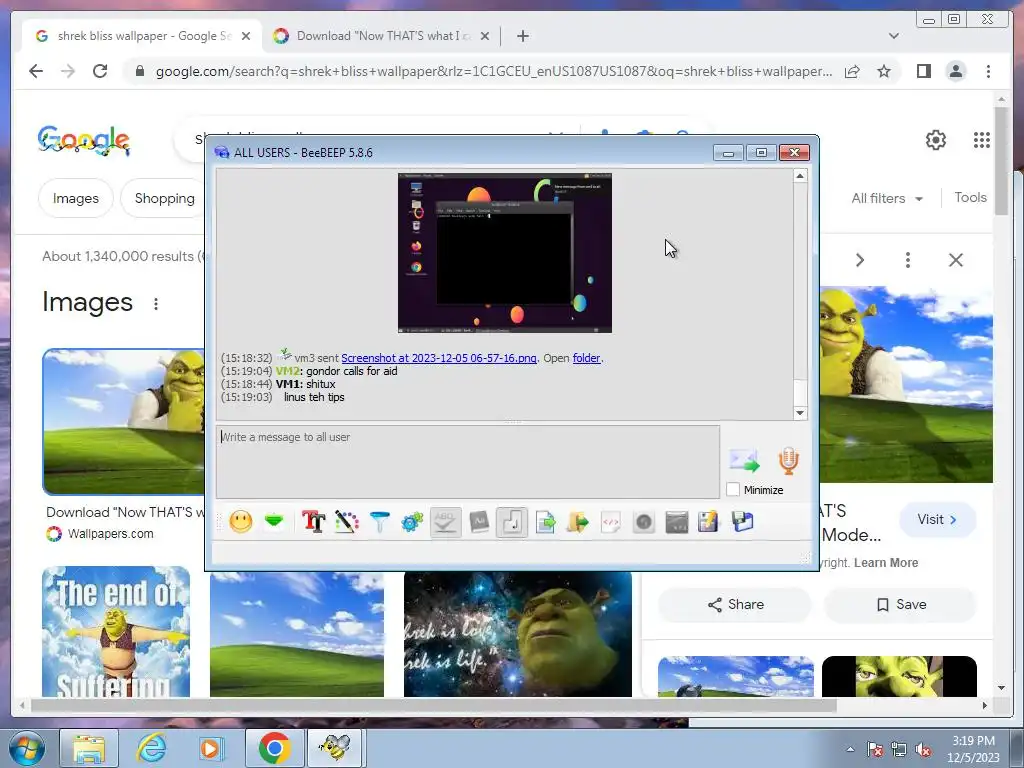Select the Images filter chip
Image resolution: width=1024 pixels, height=768 pixels.
click(x=76, y=199)
